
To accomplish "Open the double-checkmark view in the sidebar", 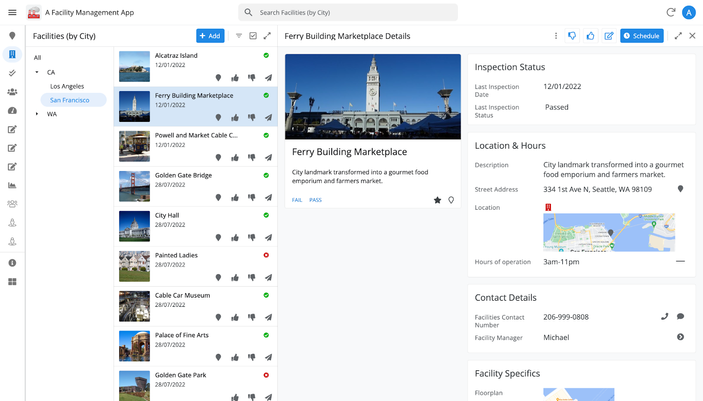I will pyautogui.click(x=12, y=73).
